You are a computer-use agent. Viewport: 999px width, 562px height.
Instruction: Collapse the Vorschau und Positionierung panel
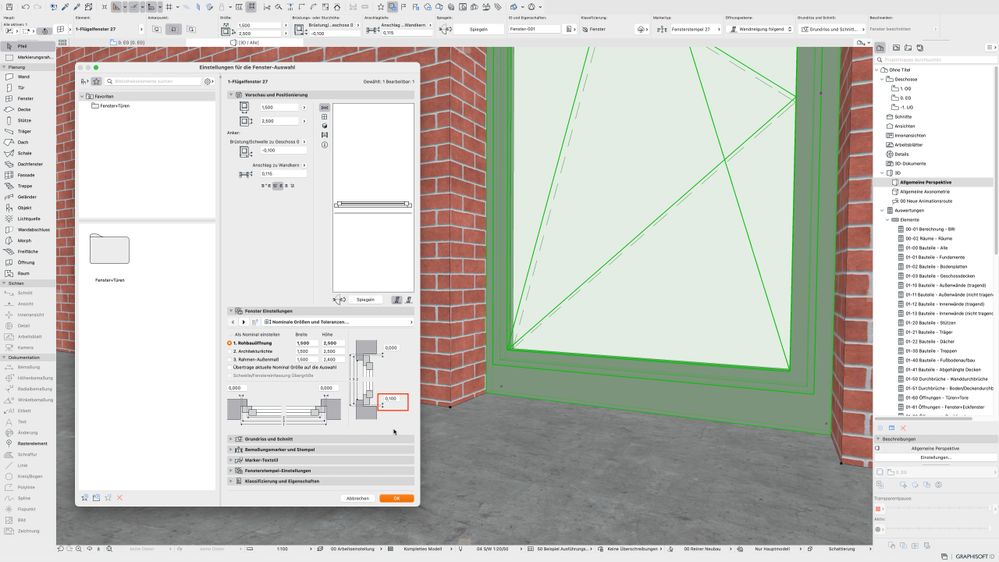click(231, 94)
